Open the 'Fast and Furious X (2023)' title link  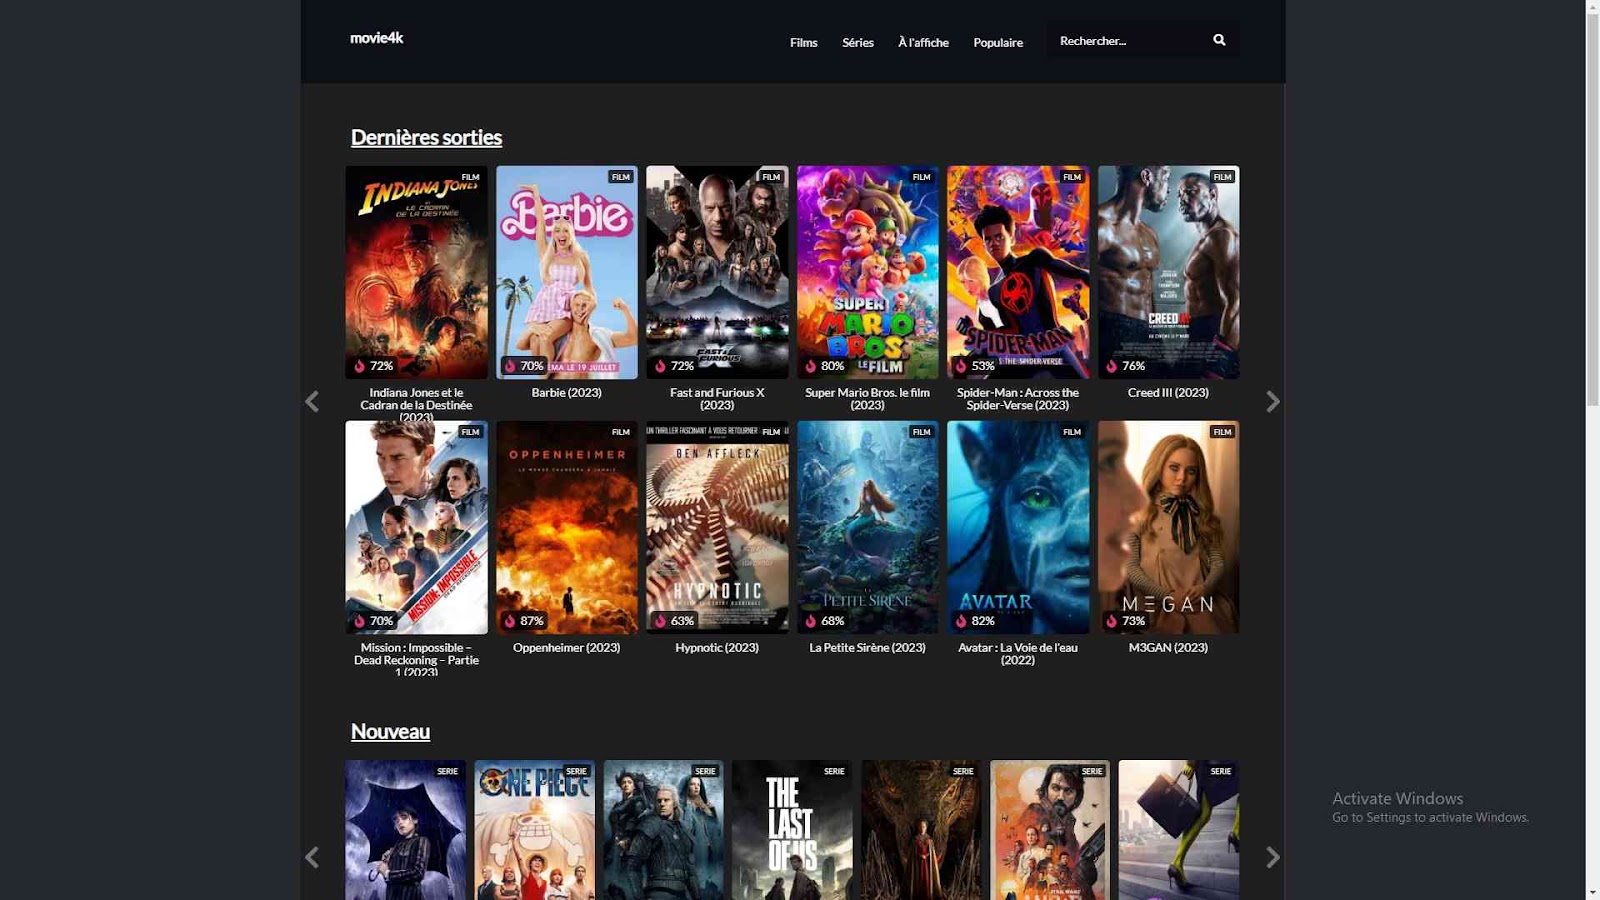[x=717, y=399]
